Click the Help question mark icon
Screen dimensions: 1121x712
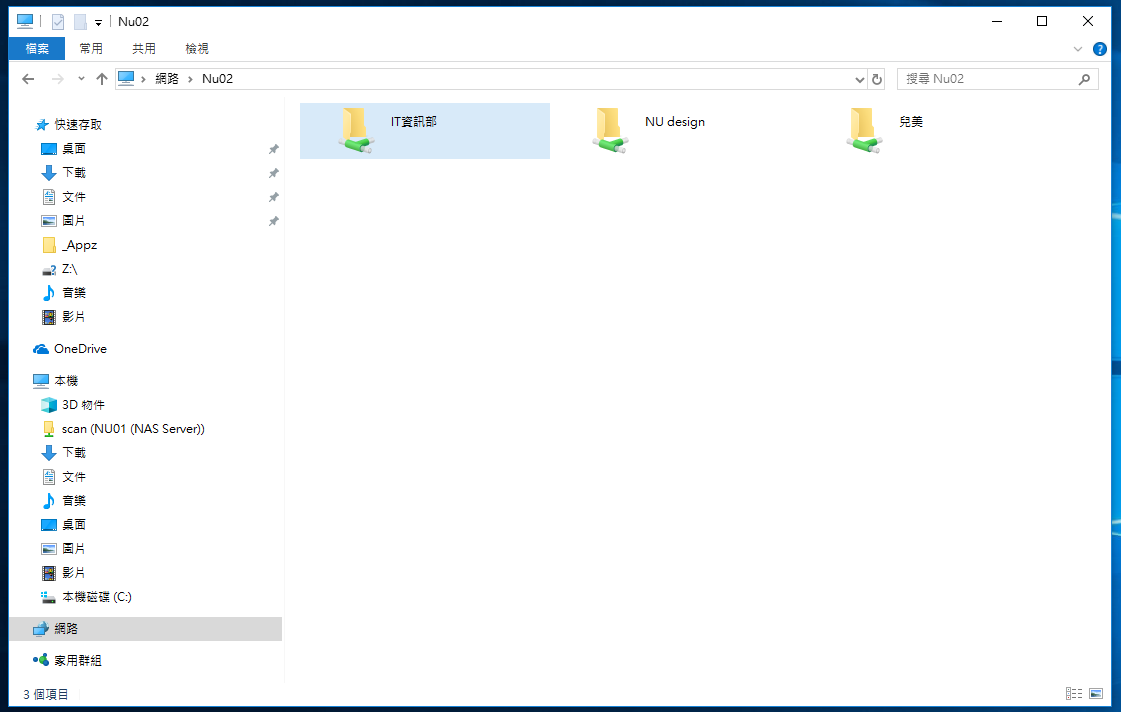pos(1099,49)
